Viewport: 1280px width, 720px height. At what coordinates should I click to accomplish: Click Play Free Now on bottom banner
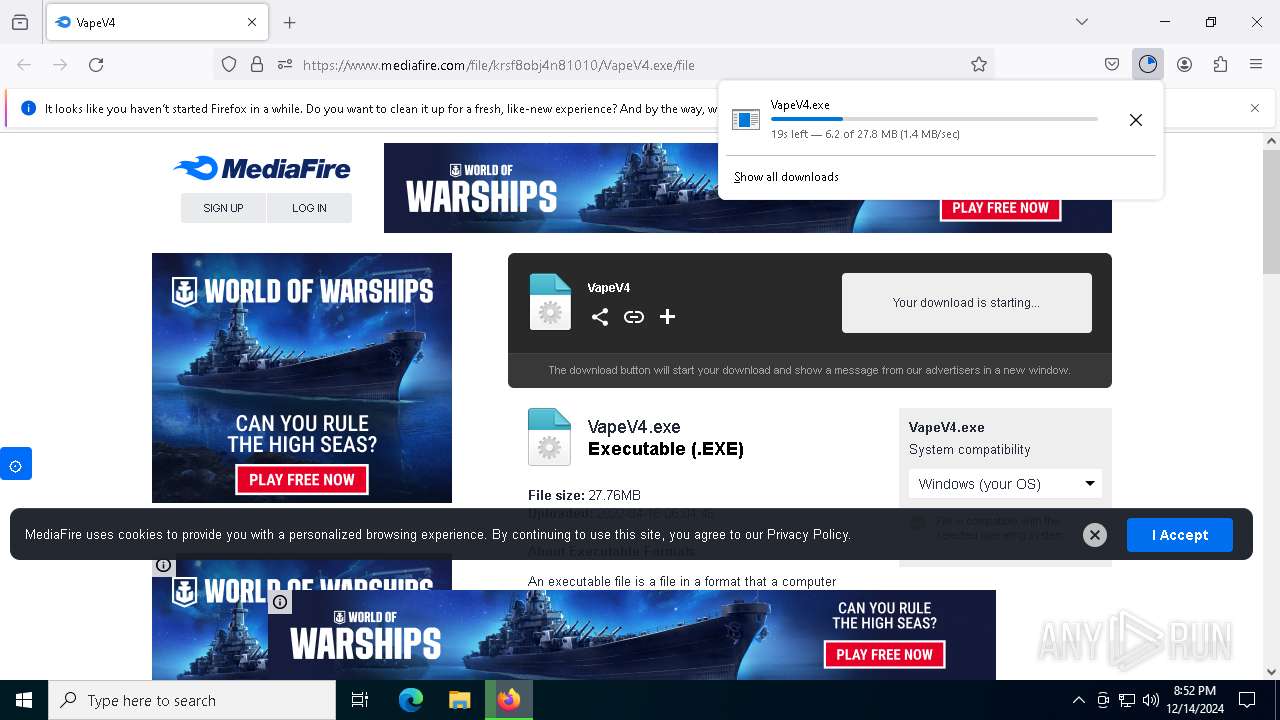[884, 655]
